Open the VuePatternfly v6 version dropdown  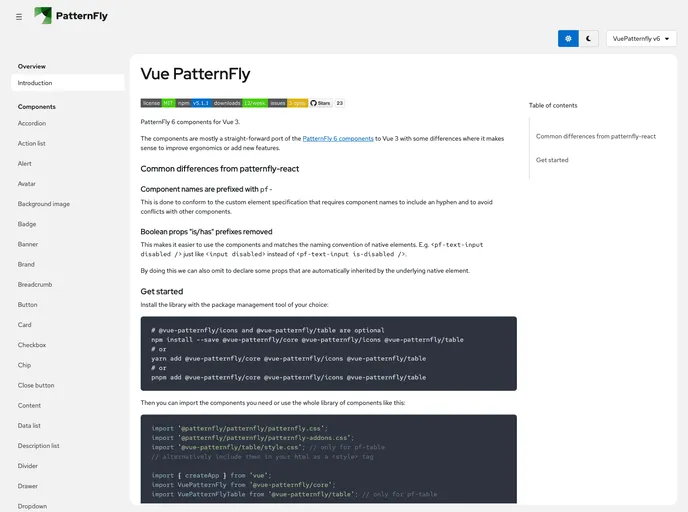click(641, 39)
